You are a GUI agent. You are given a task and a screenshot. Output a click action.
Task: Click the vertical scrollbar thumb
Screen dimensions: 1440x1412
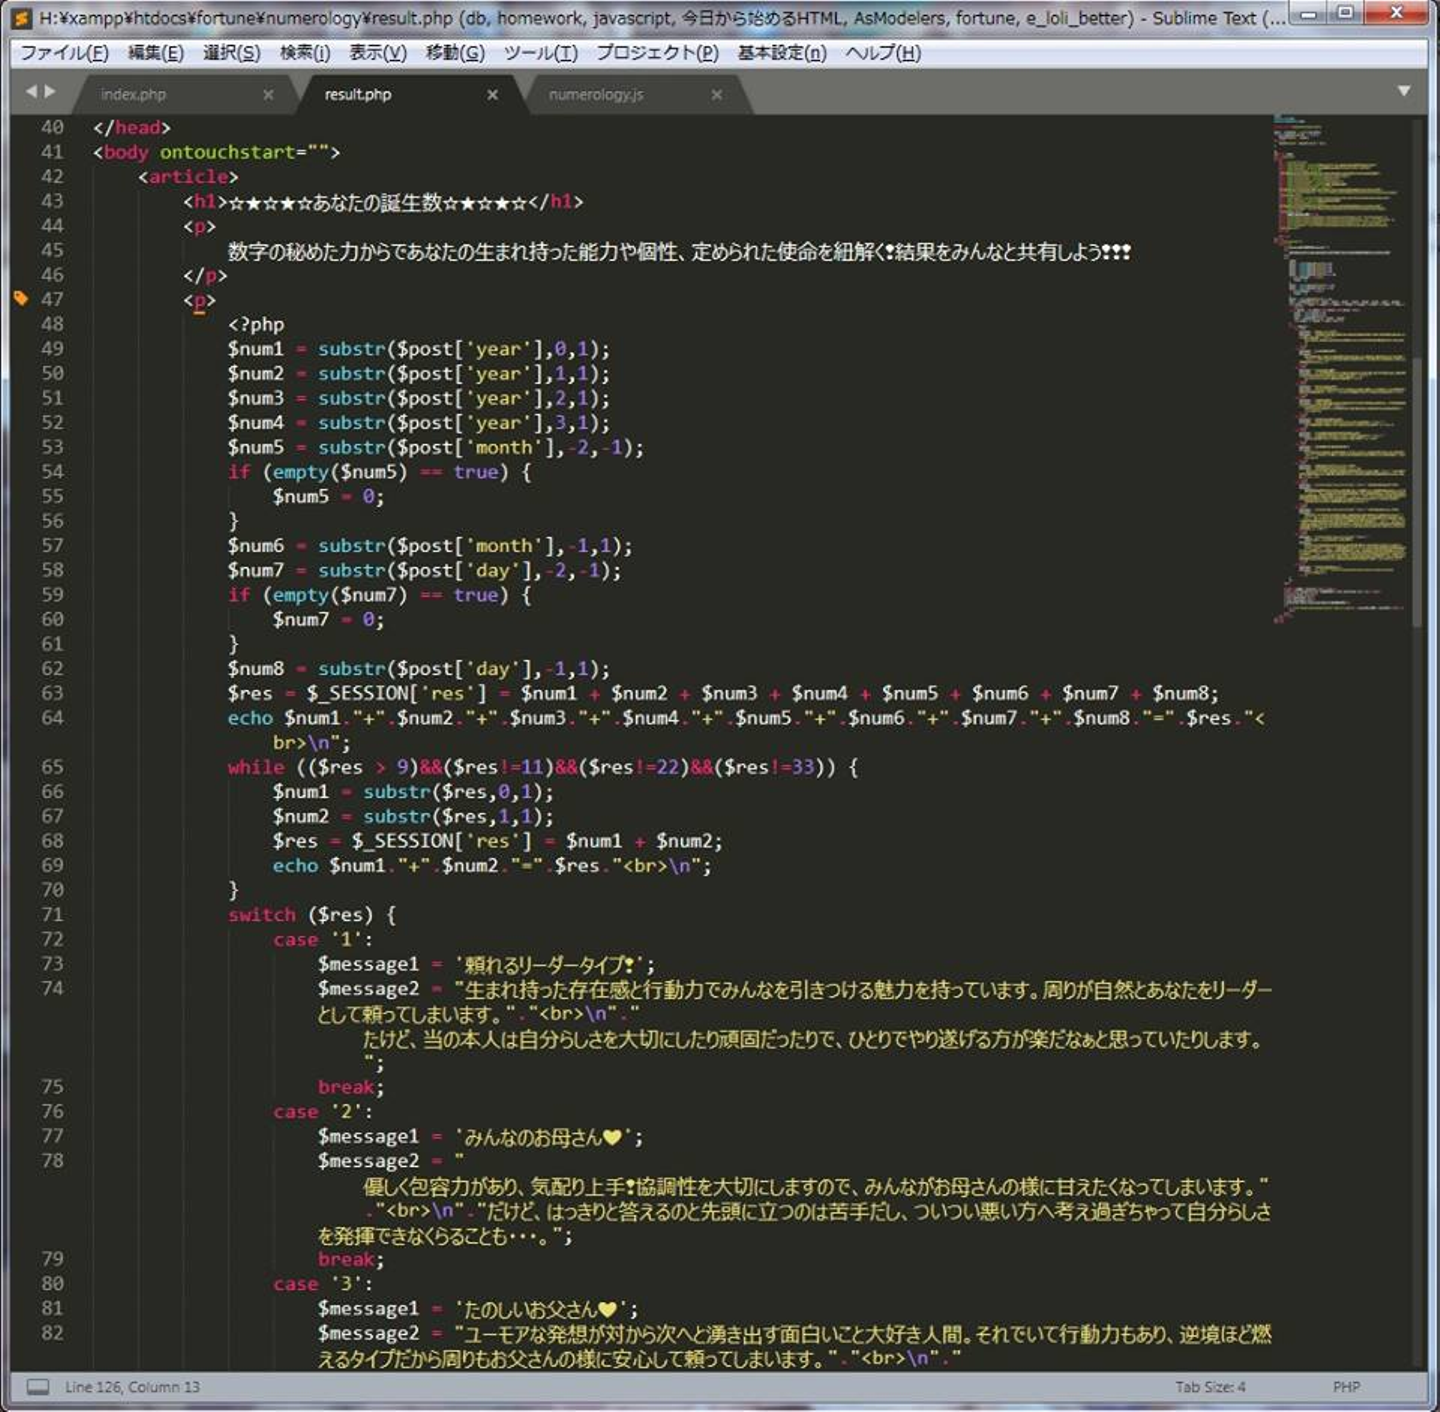click(x=1417, y=490)
